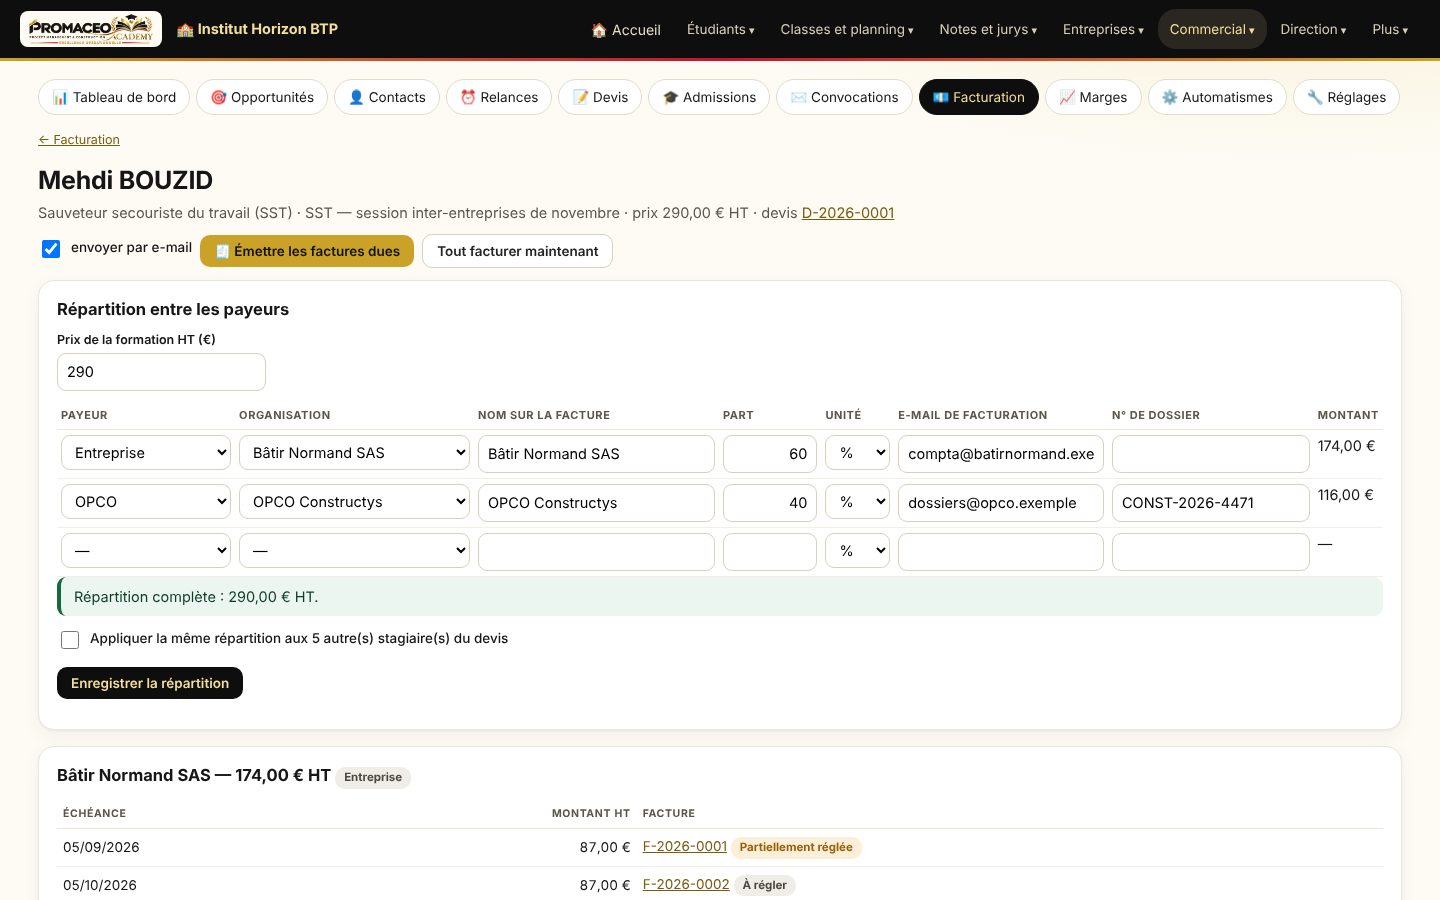Open Étudiants menu

pos(720,29)
